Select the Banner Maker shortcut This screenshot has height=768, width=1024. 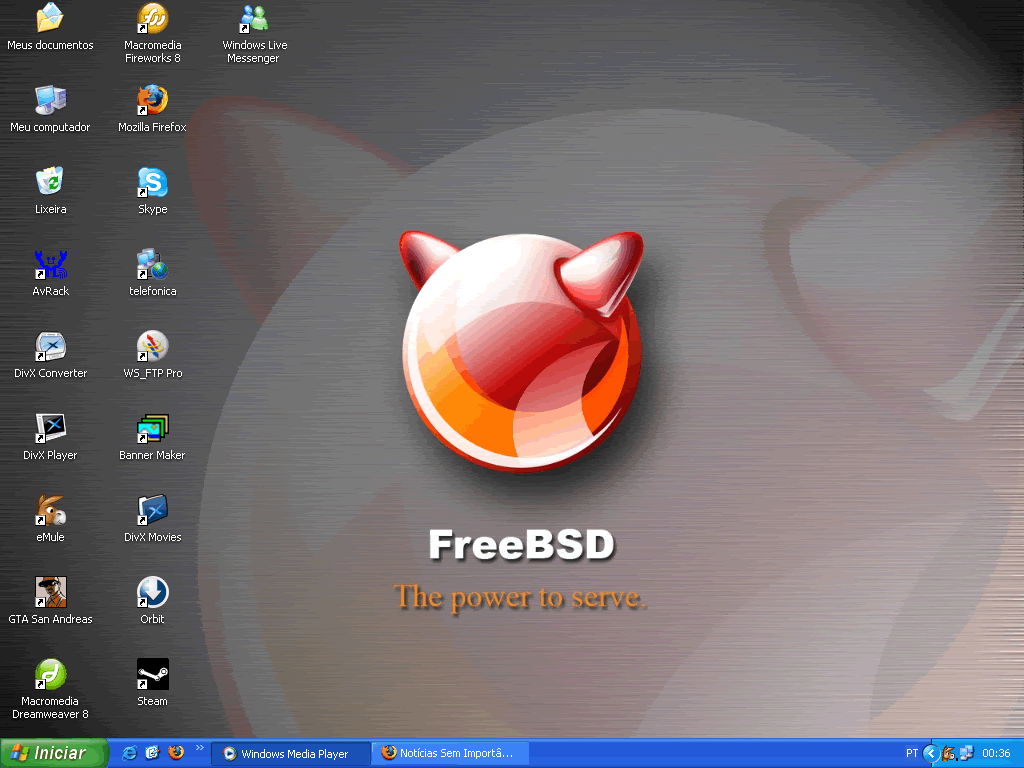click(152, 428)
